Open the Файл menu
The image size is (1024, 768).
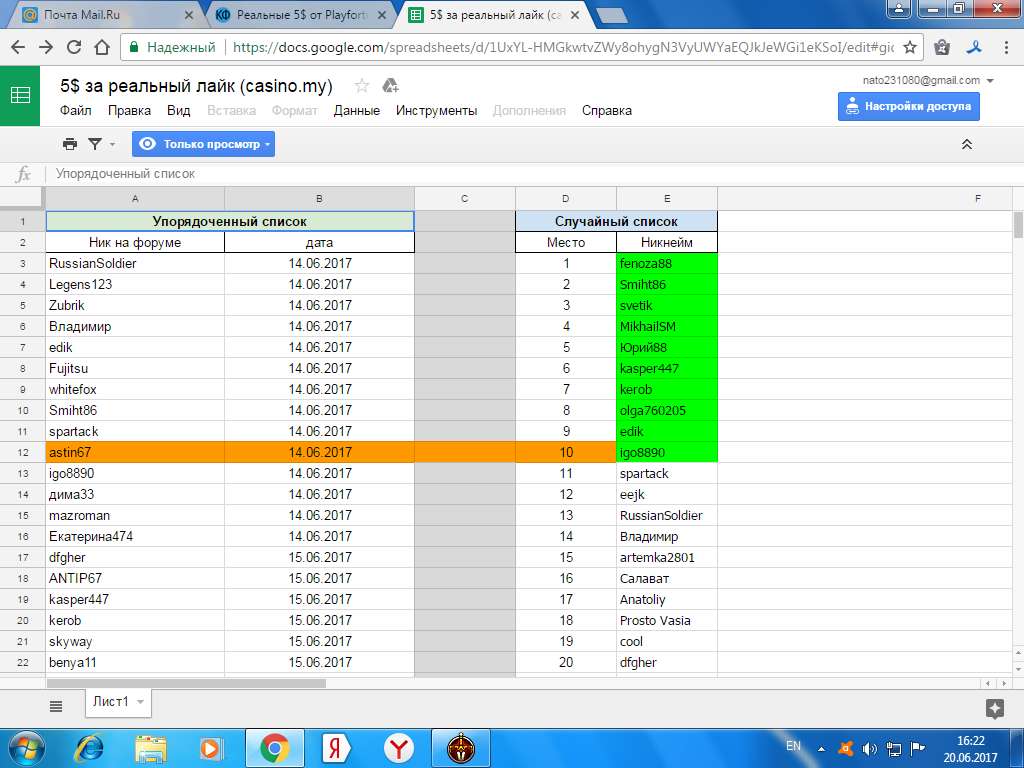tap(76, 111)
